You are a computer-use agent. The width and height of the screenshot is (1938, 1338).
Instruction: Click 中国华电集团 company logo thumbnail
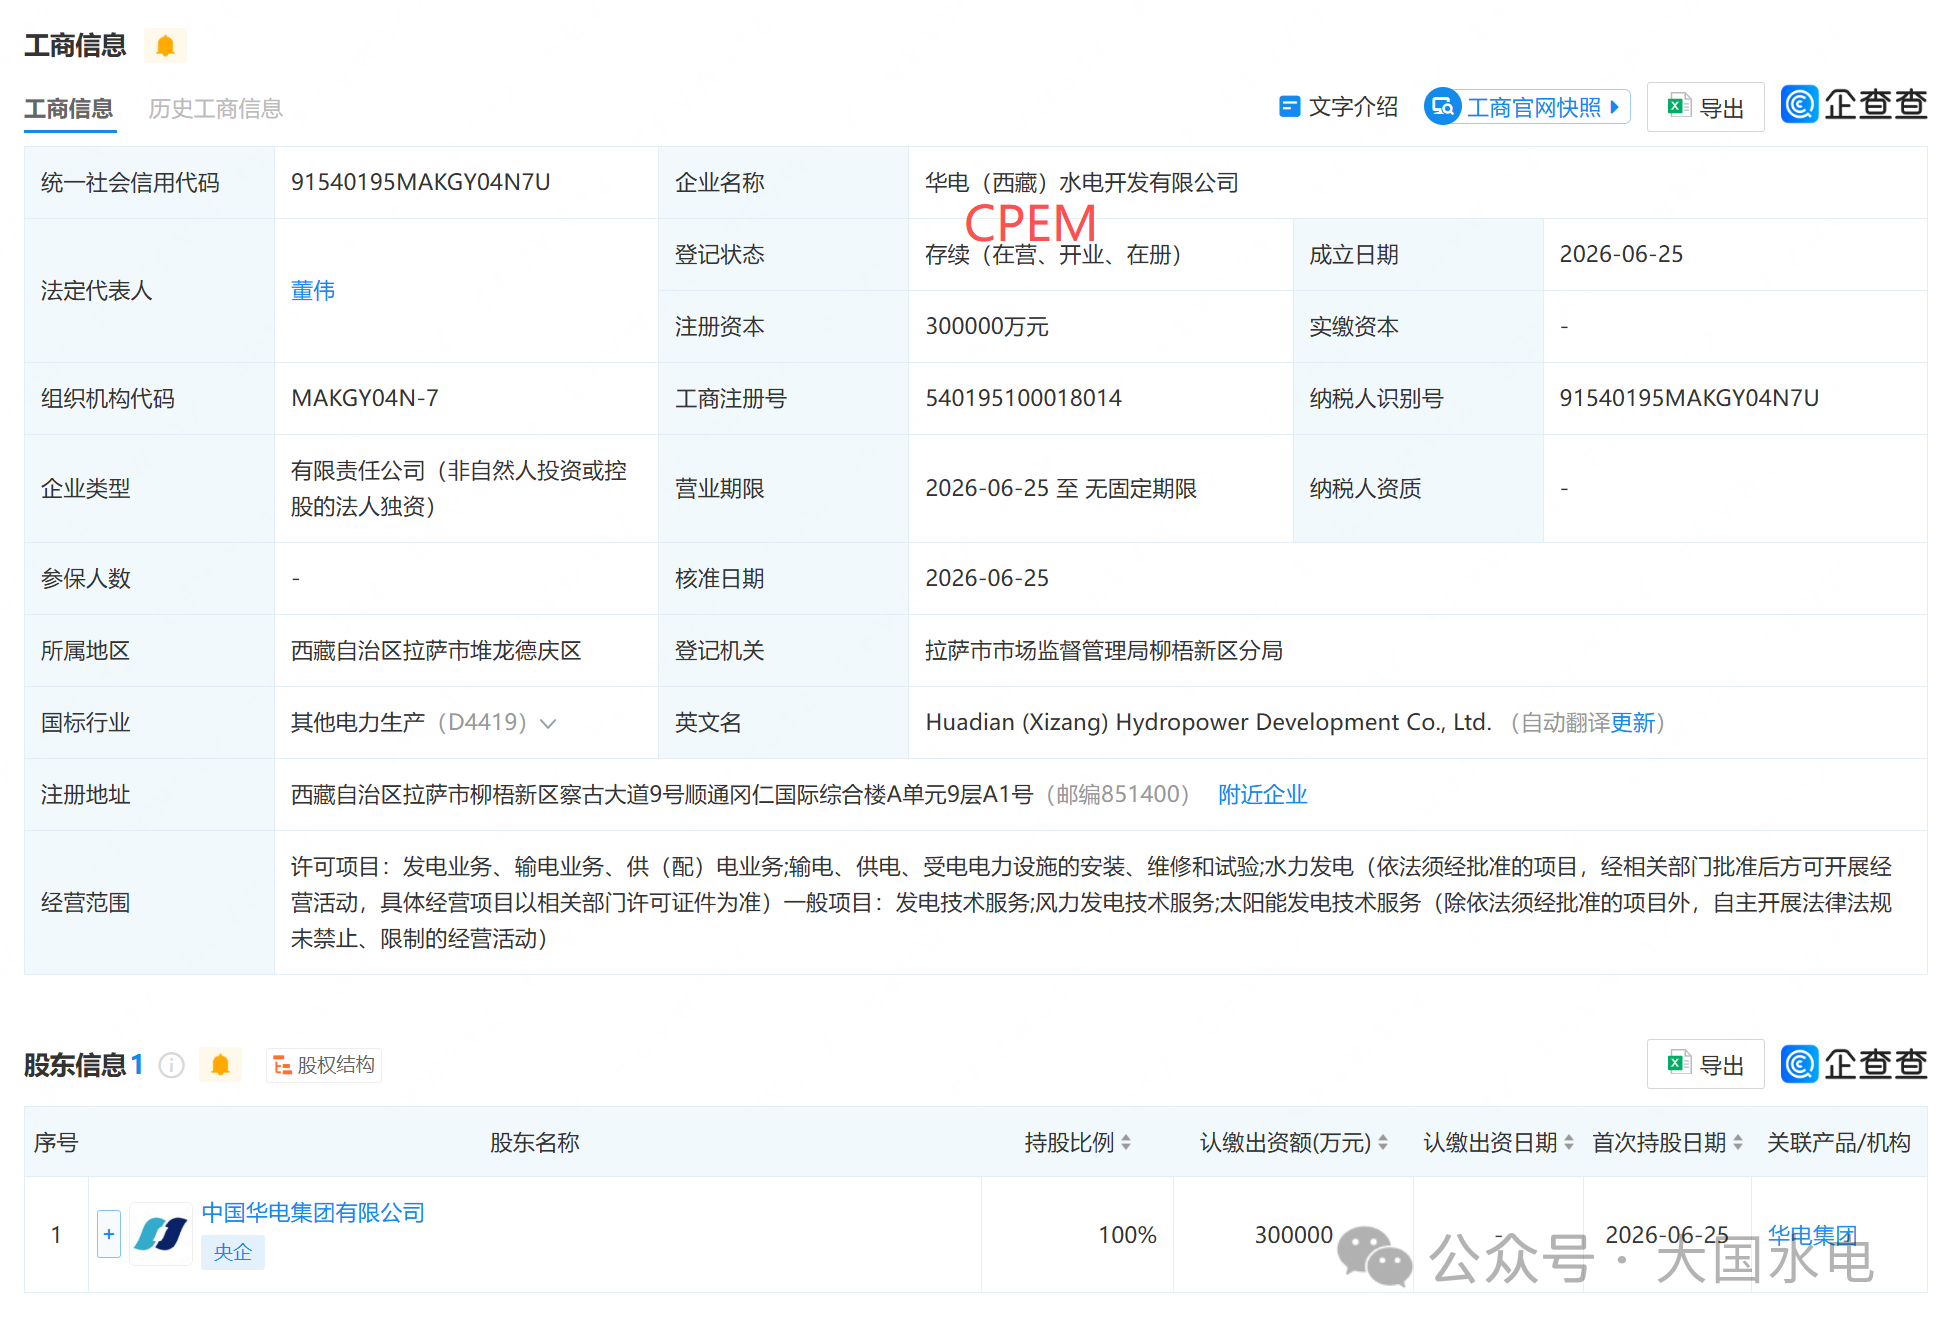pyautogui.click(x=161, y=1234)
